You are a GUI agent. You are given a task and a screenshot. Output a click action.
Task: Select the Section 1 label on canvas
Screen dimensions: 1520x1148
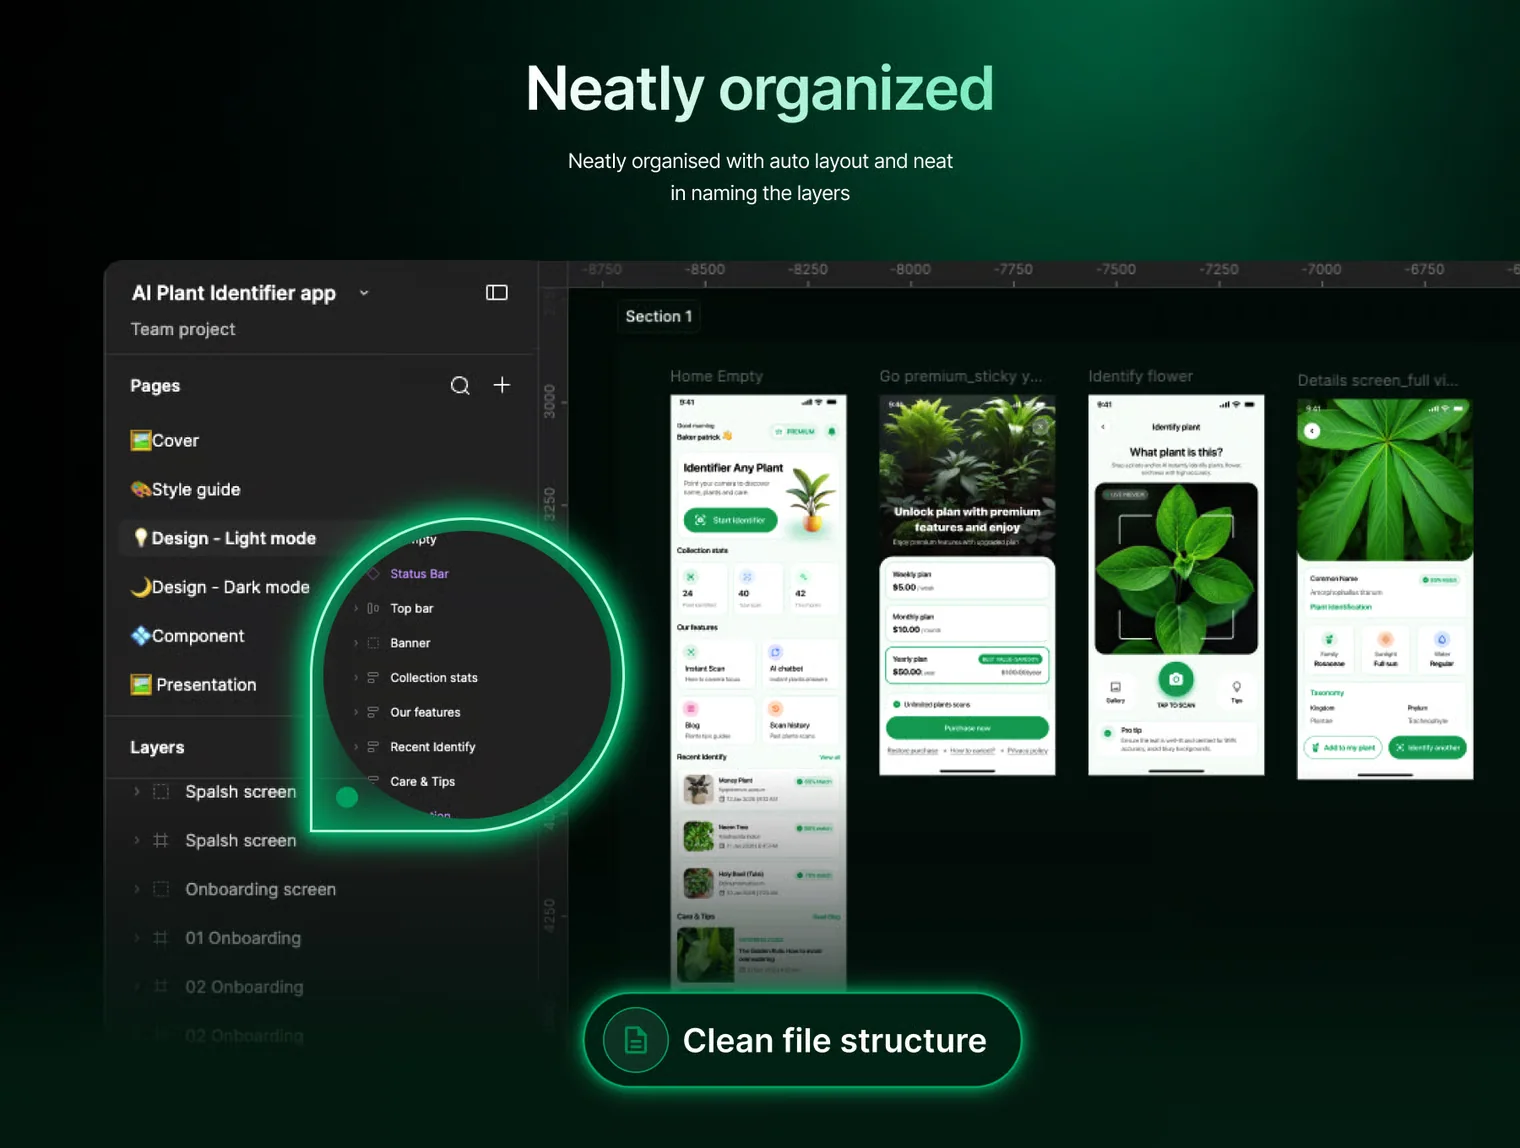click(659, 316)
